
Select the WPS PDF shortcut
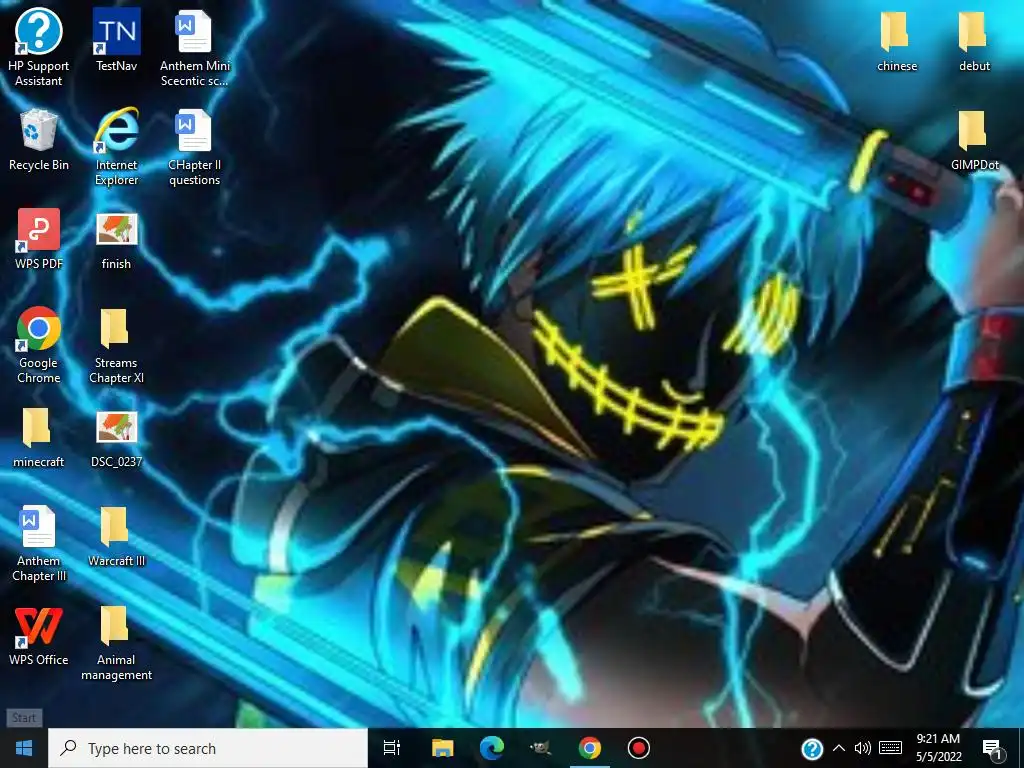coord(39,239)
